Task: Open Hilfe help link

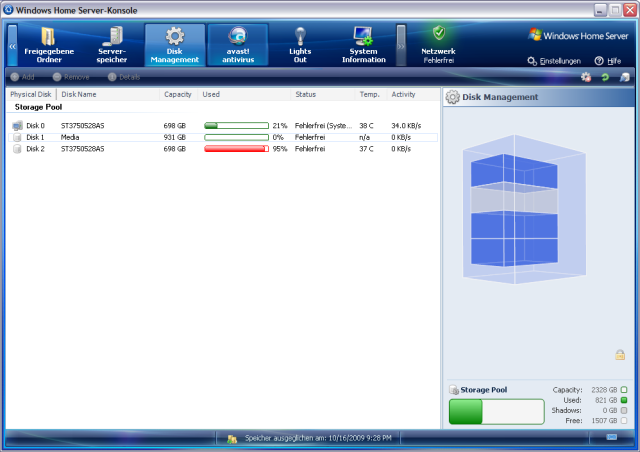Action: pyautogui.click(x=607, y=61)
